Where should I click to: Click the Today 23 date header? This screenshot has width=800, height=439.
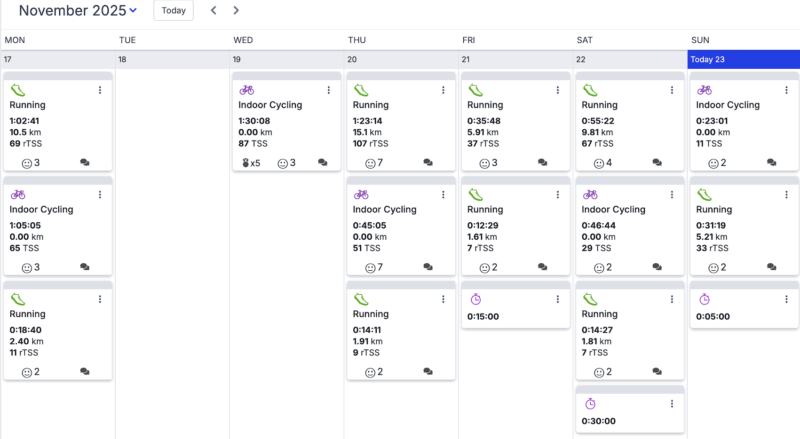click(744, 60)
